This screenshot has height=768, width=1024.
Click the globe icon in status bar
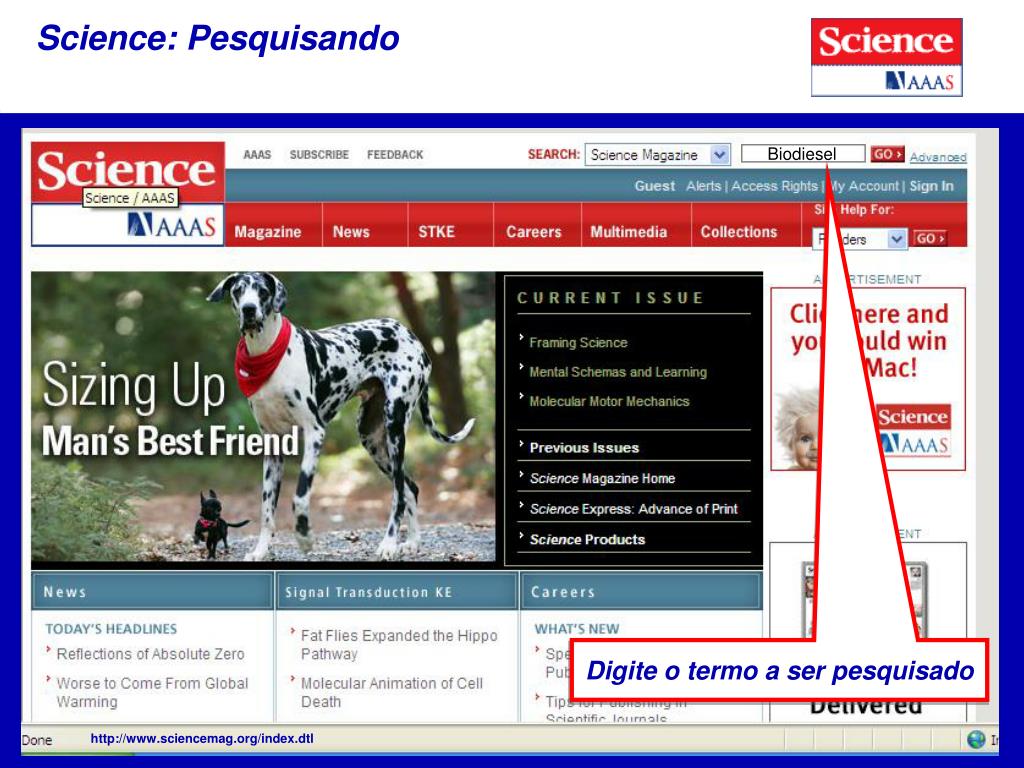tap(976, 739)
